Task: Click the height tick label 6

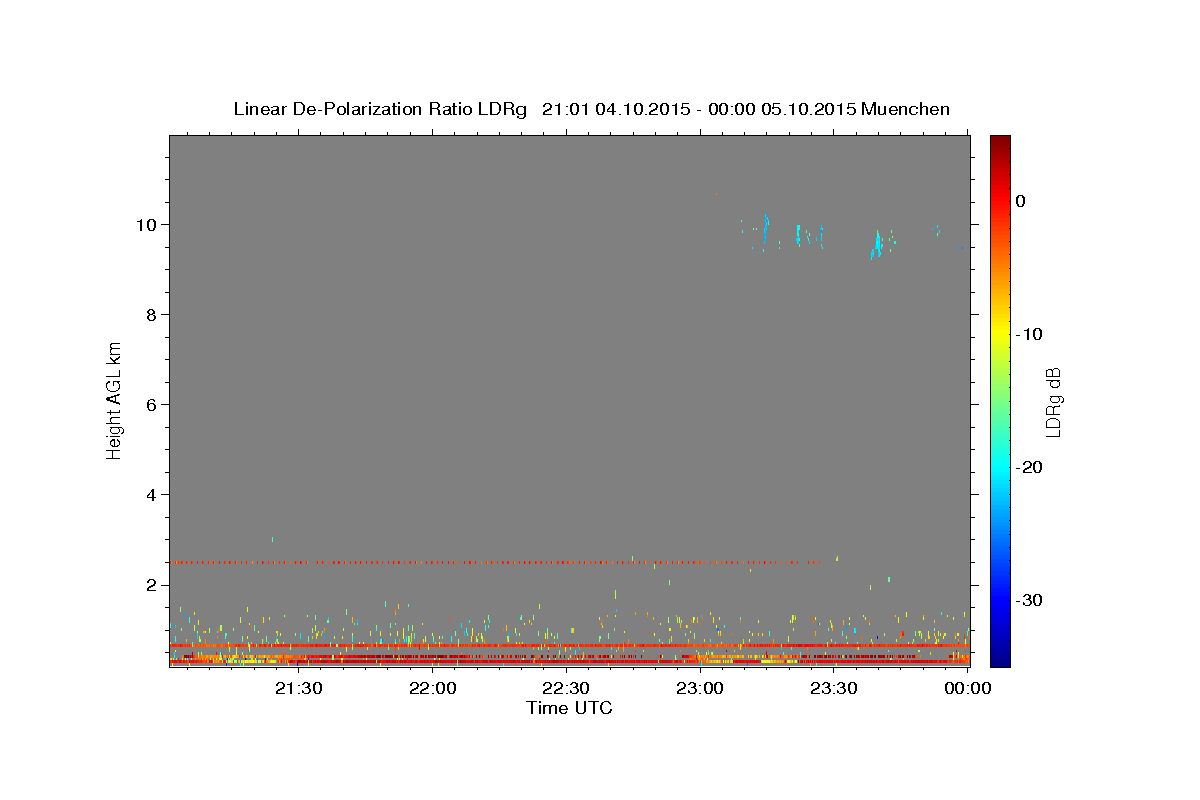Action: coord(152,404)
